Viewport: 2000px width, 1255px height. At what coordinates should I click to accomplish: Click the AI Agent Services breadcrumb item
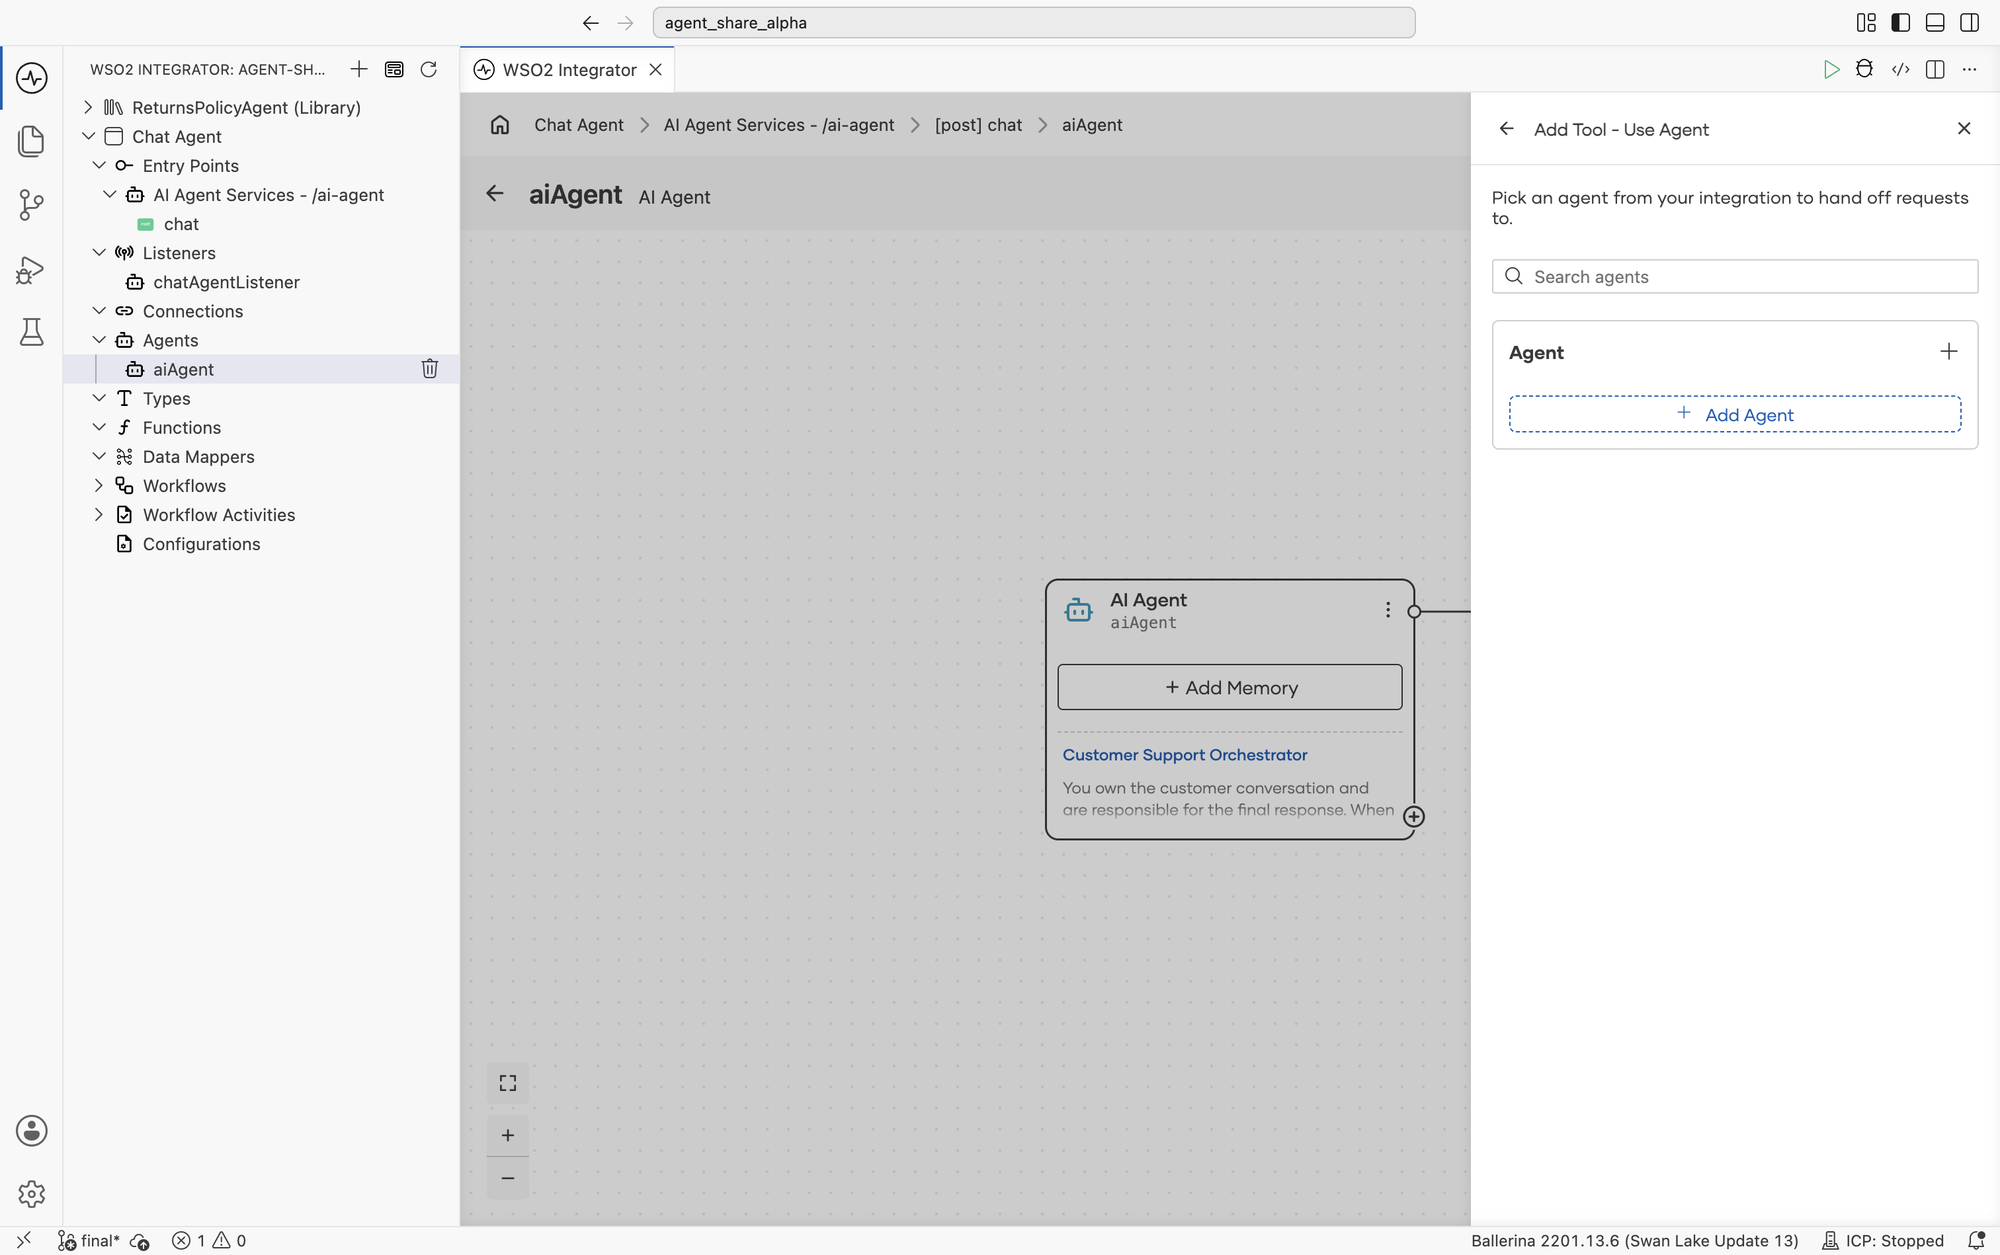779,125
